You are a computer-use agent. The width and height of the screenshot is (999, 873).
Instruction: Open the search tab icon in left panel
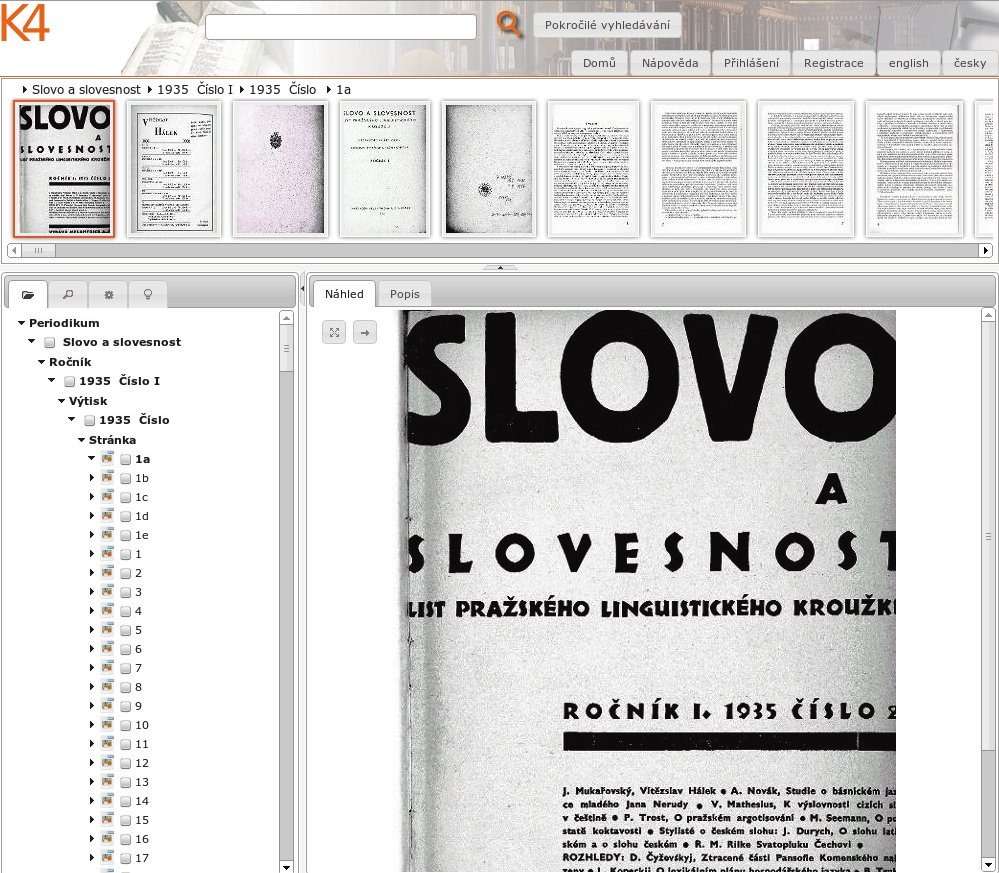point(68,294)
